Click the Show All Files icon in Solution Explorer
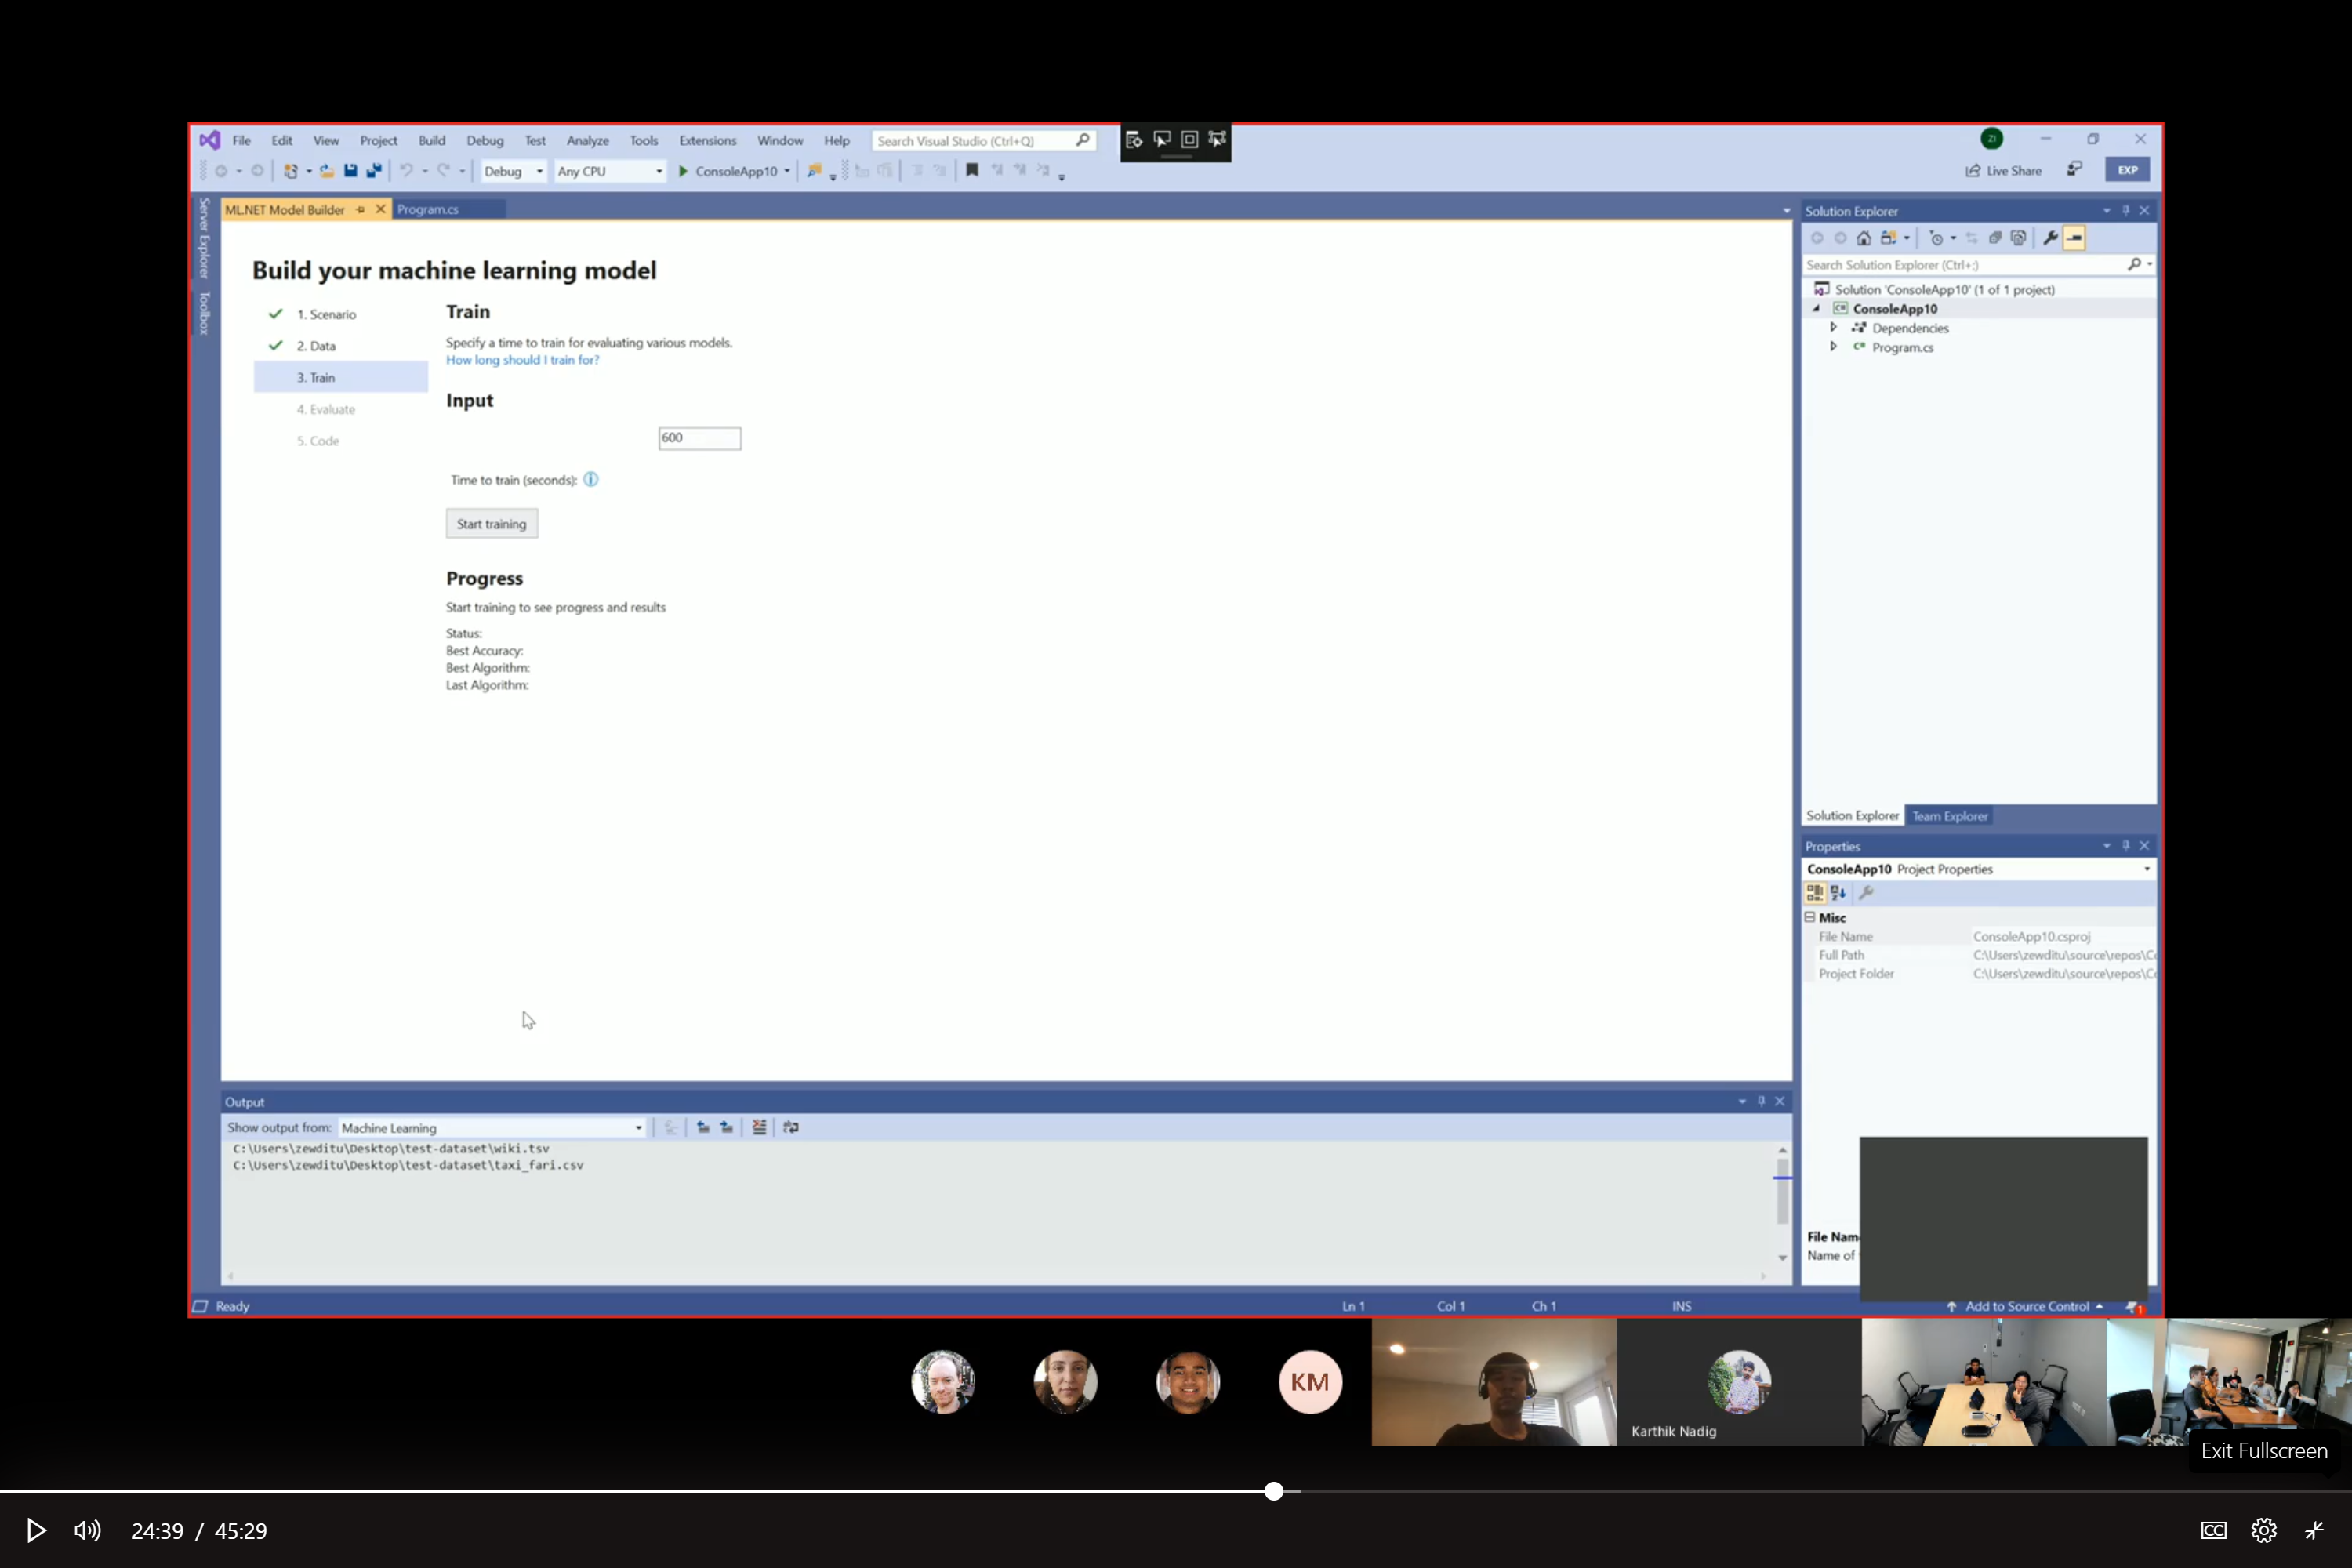This screenshot has height=1568, width=2352. [2018, 238]
